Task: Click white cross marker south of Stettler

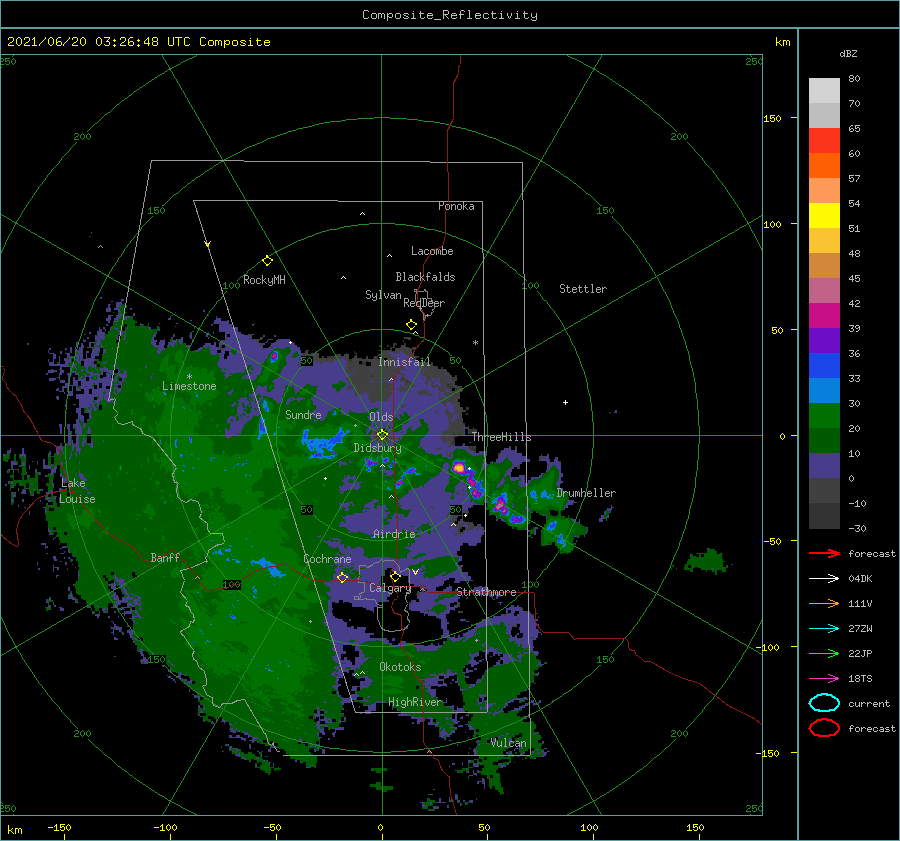Action: 565,402
